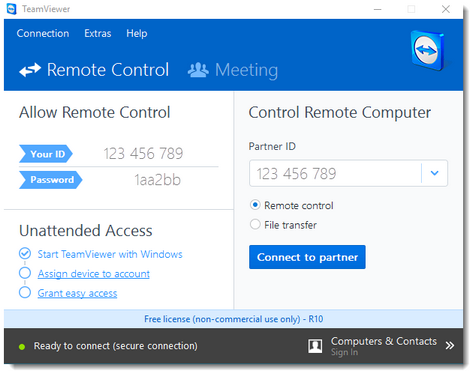Screen dimensions: 470x371
Task: Open the Grant easy access link
Action: [77, 293]
